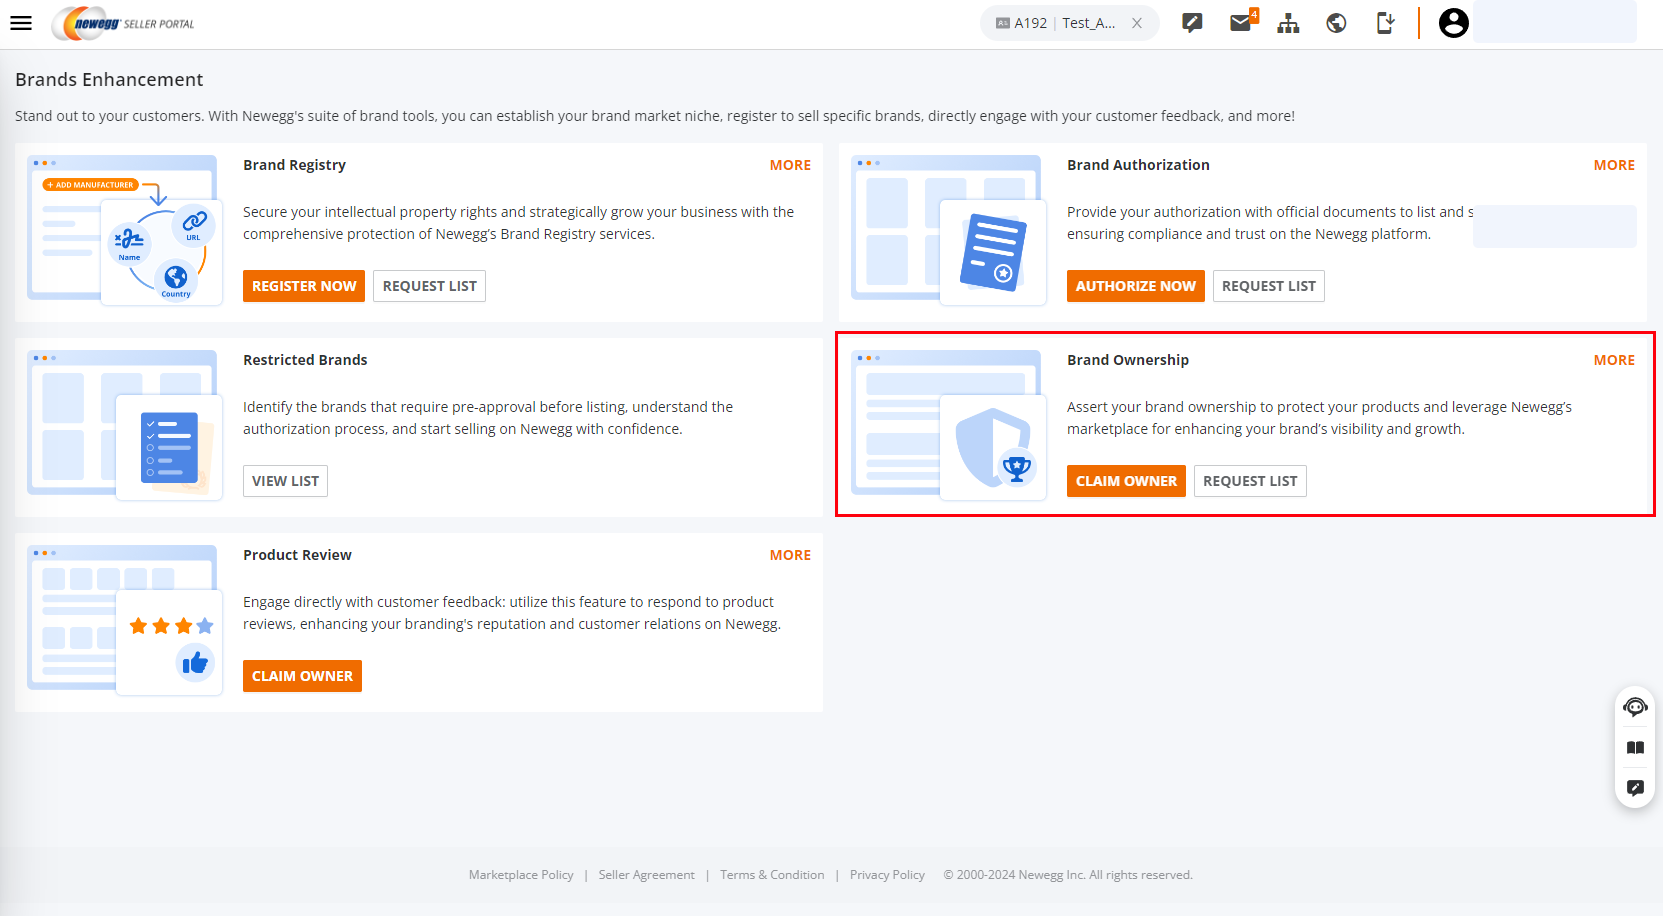Click the floating feedback comment icon
Screen dimensions: 1663x916
(1635, 787)
